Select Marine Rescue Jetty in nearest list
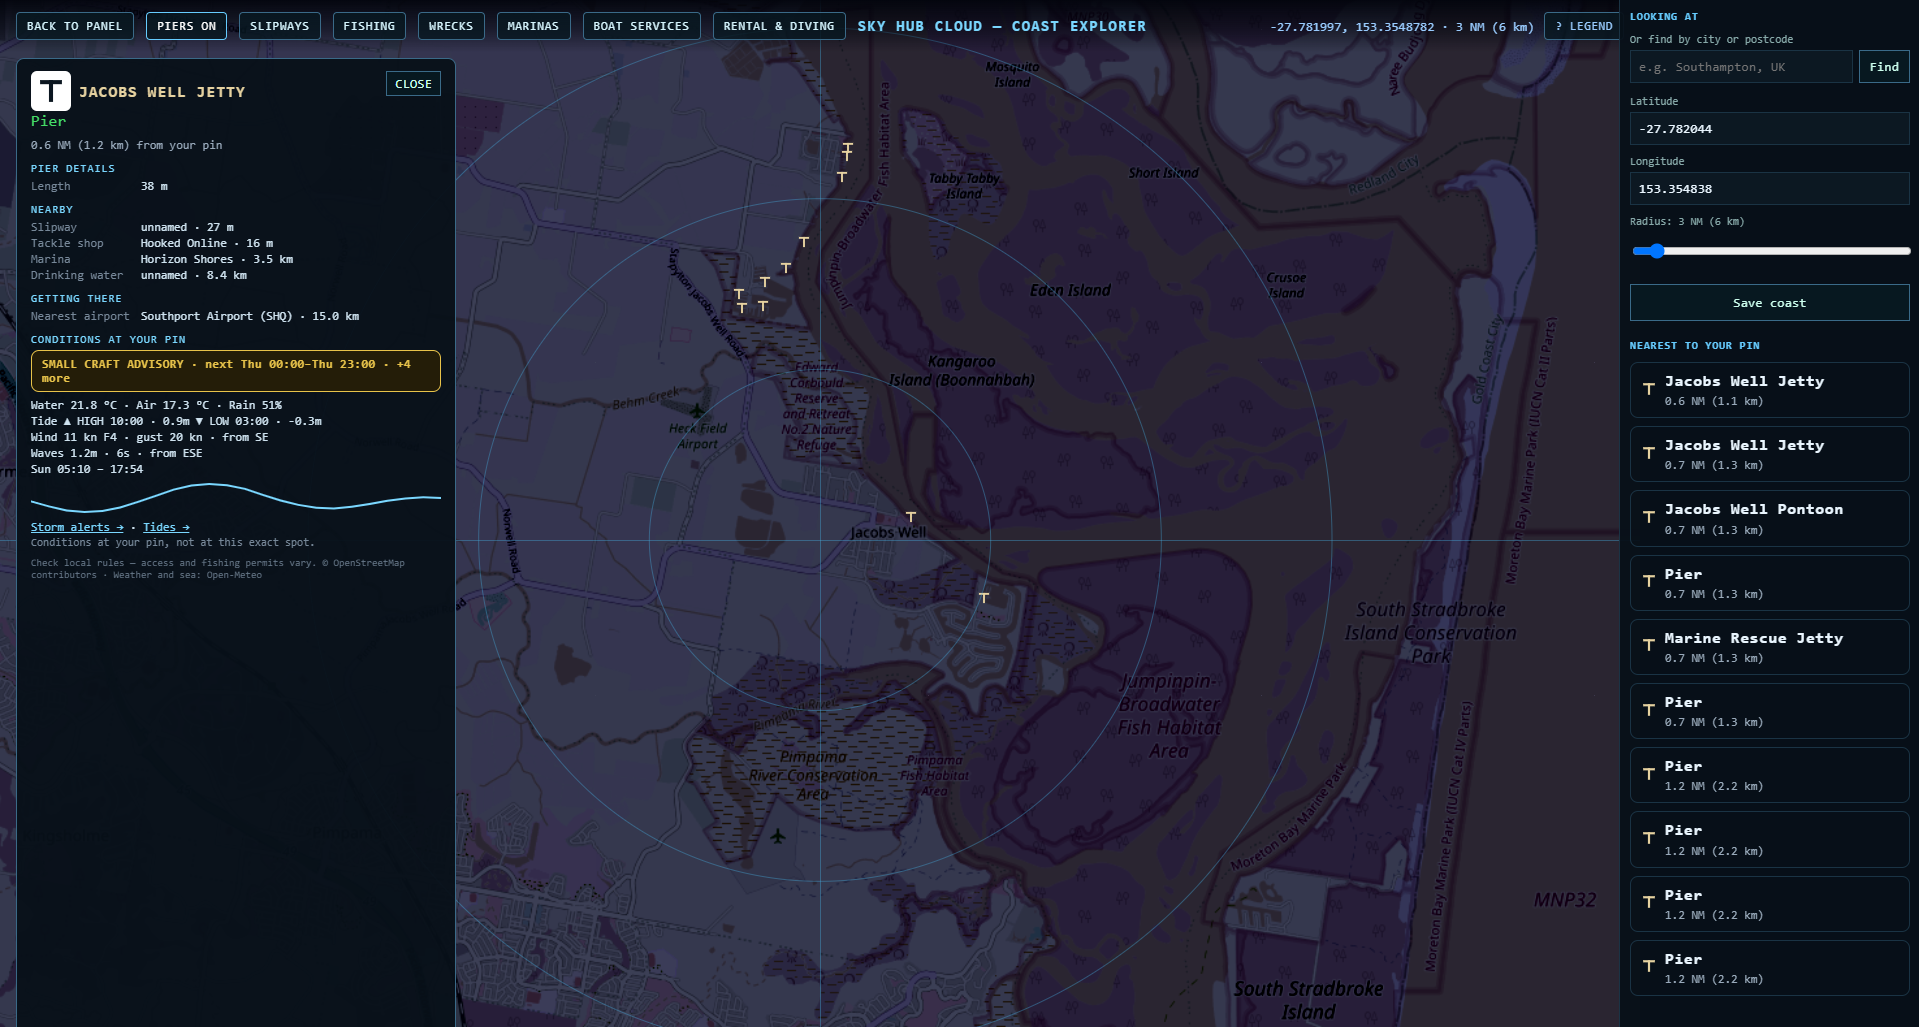1919x1027 pixels. [x=1769, y=647]
